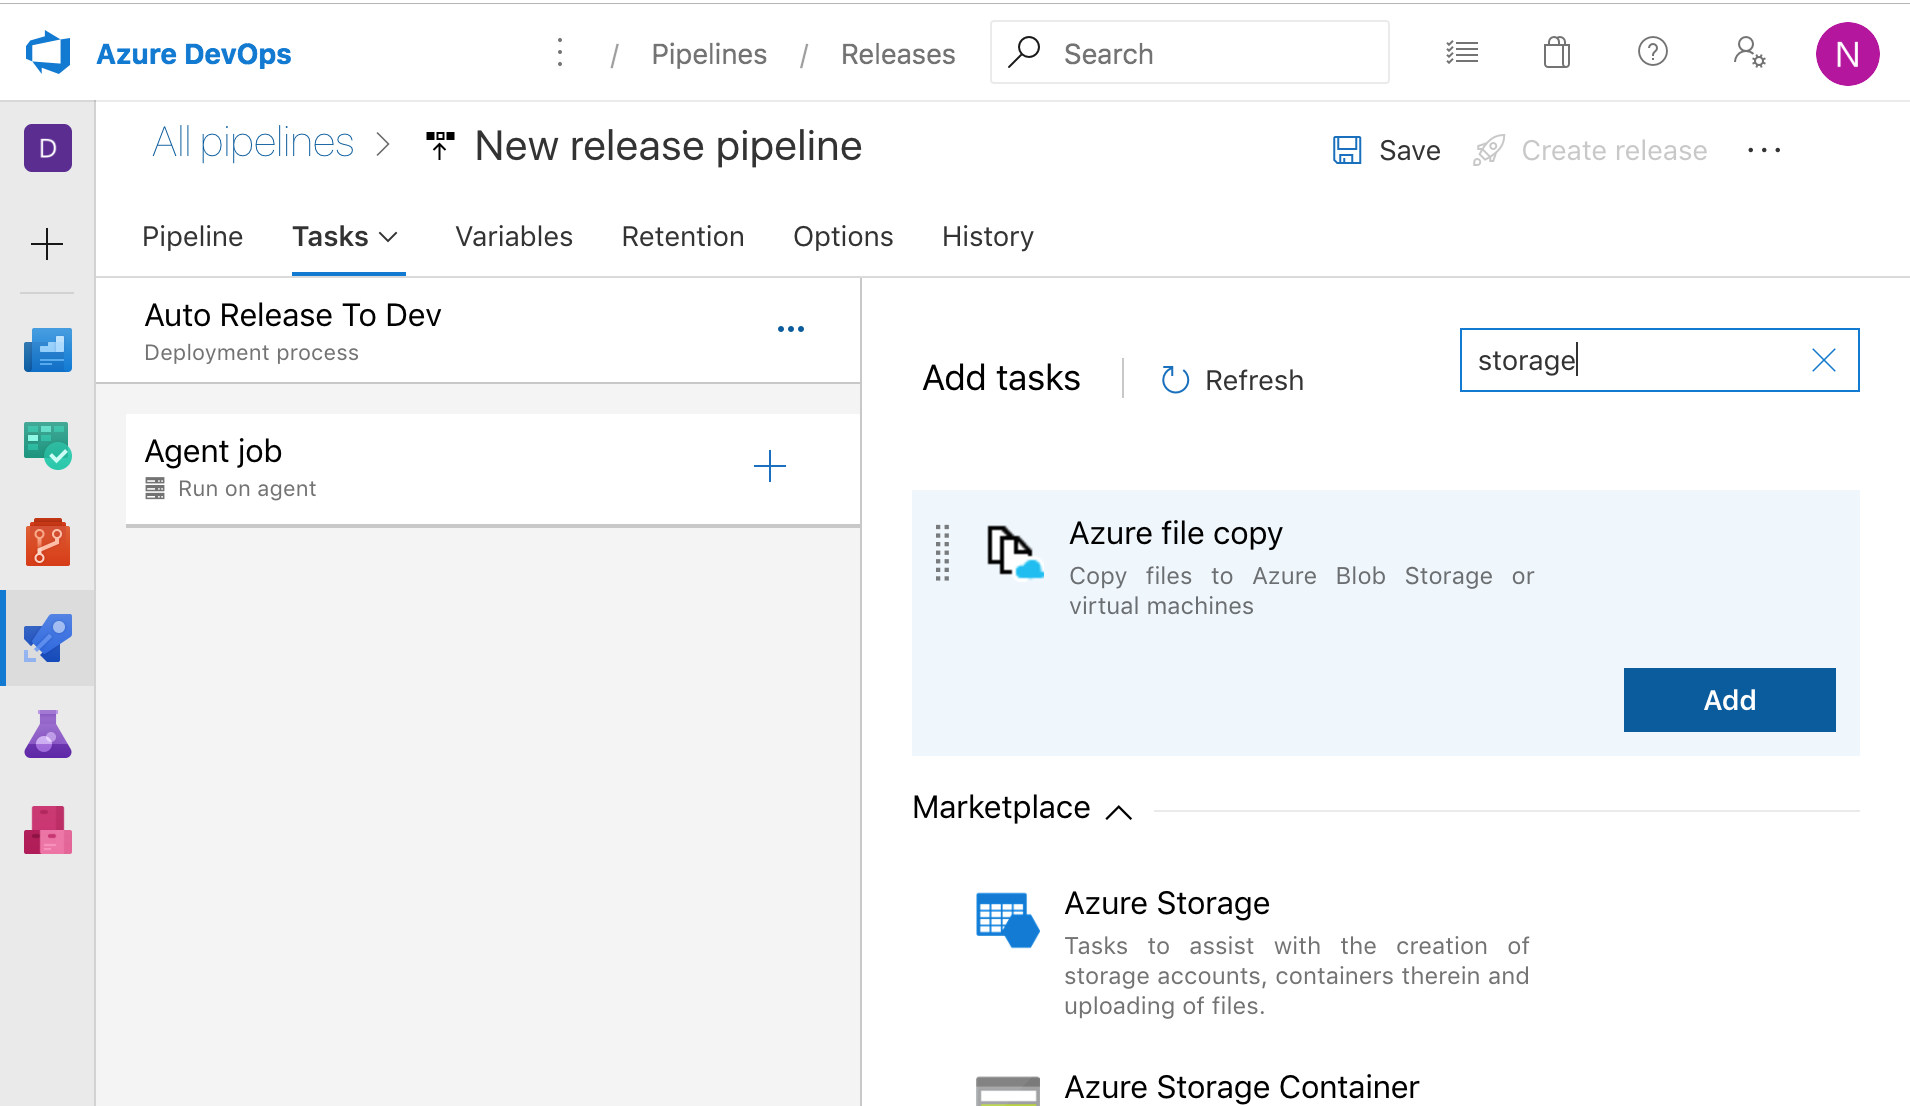Click the Add tasks heading
1910x1106 pixels.
[1001, 378]
